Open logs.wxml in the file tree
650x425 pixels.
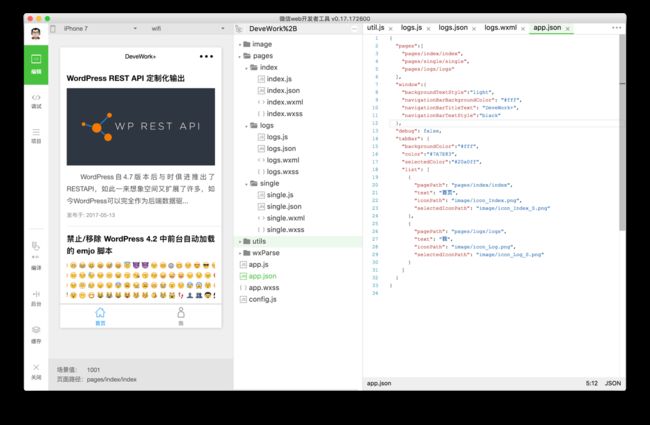tap(279, 160)
